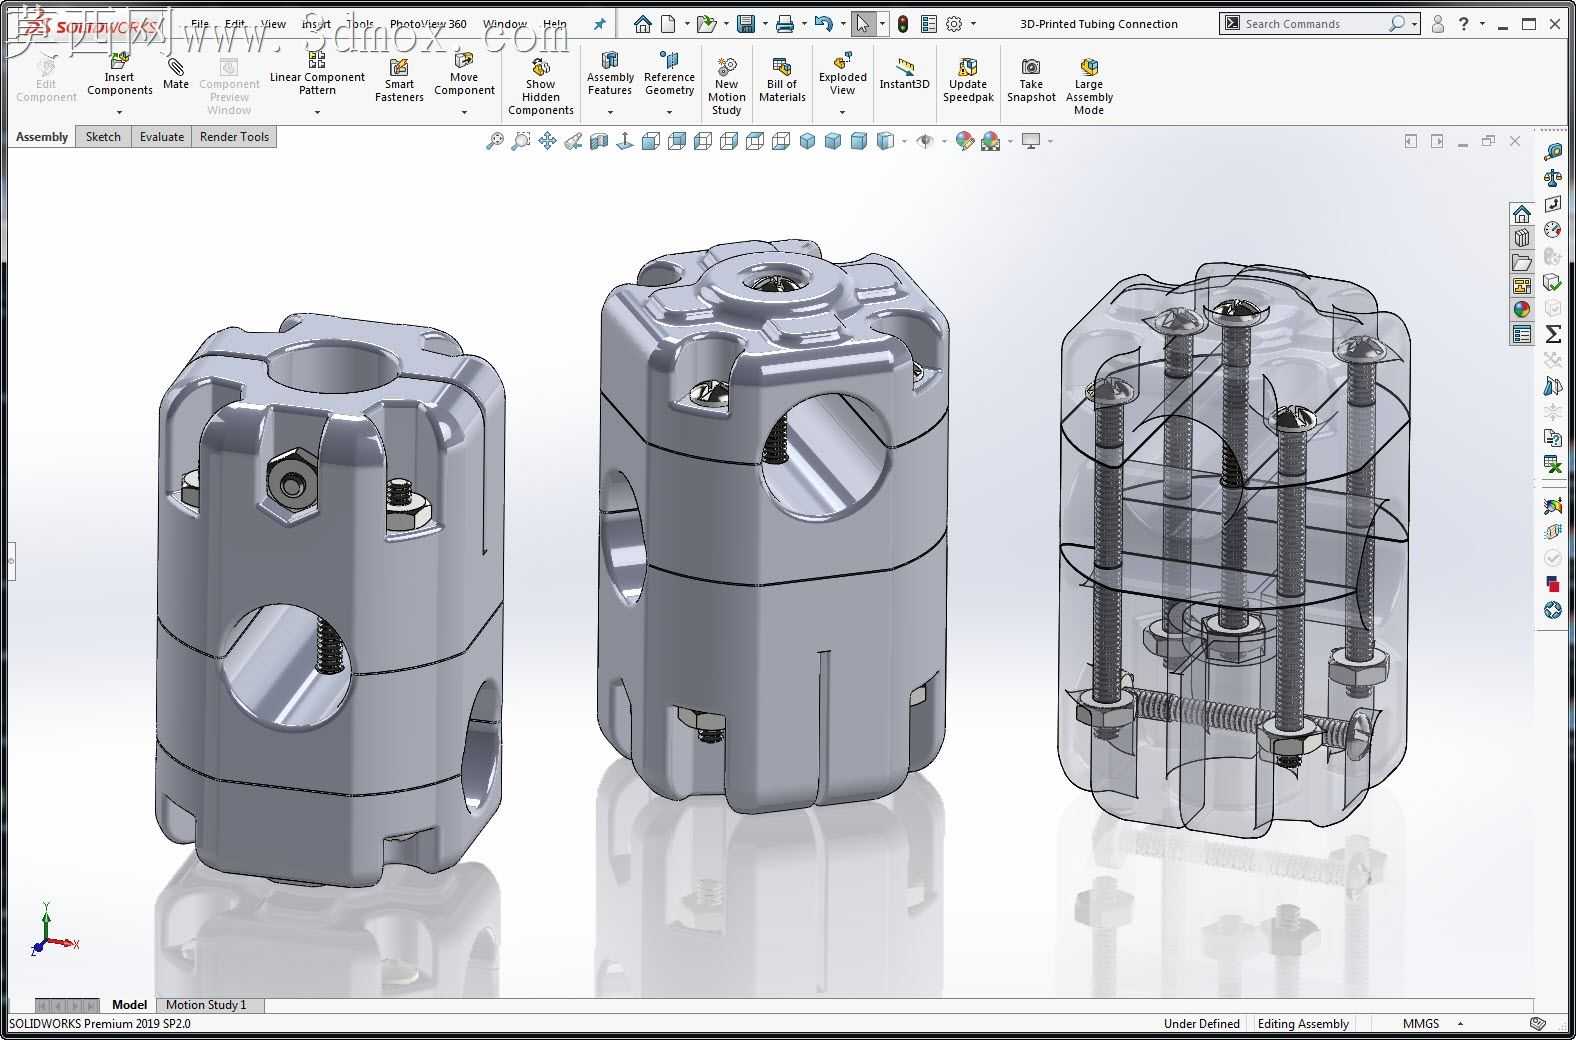The width and height of the screenshot is (1576, 1040).
Task: Click Search Commands input field
Action: pyautogui.click(x=1319, y=23)
